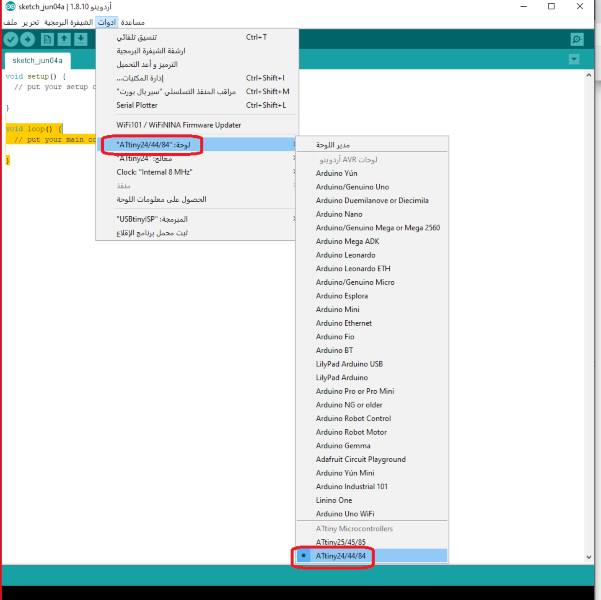Click the New sketch toolbar icon
Viewport: 601px width, 600px height.
click(x=47, y=39)
